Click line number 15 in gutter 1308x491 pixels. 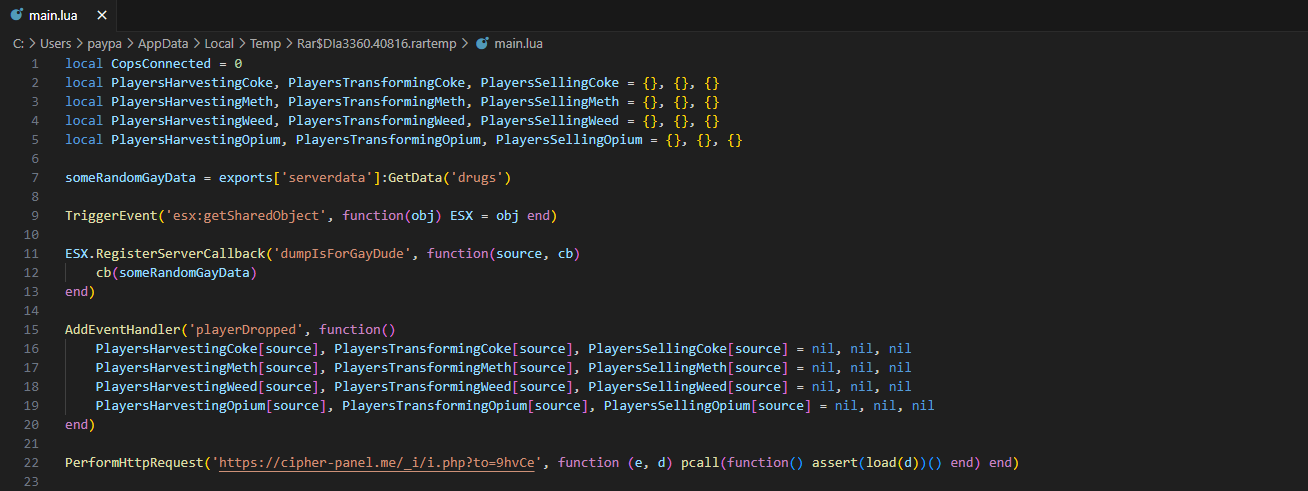coord(33,330)
